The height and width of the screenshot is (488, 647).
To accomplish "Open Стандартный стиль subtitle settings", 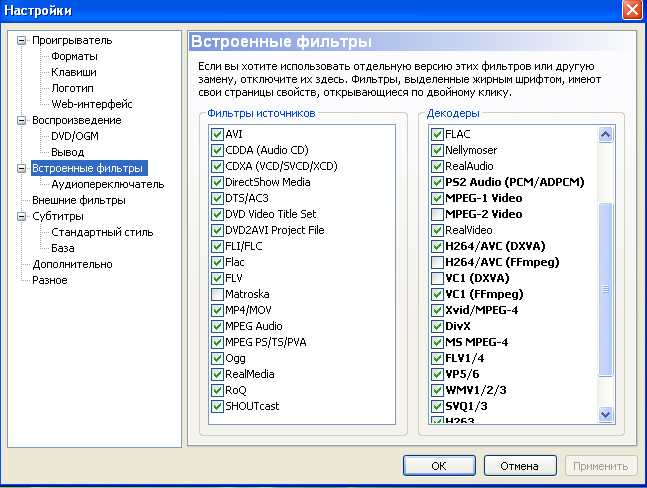I will tap(102, 232).
